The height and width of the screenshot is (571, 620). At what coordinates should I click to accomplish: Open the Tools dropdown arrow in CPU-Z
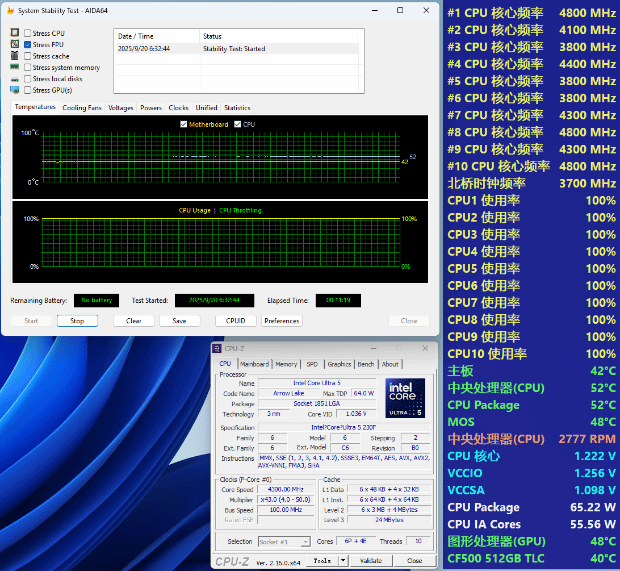343,560
